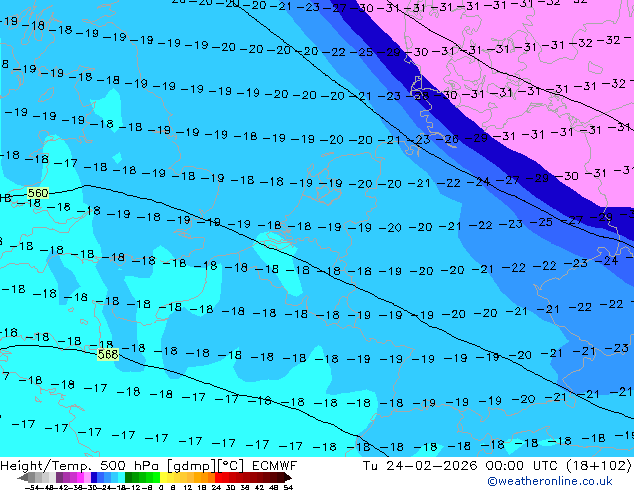Open the weatheronline.co.uk link
The image size is (634, 490).
pos(550,481)
